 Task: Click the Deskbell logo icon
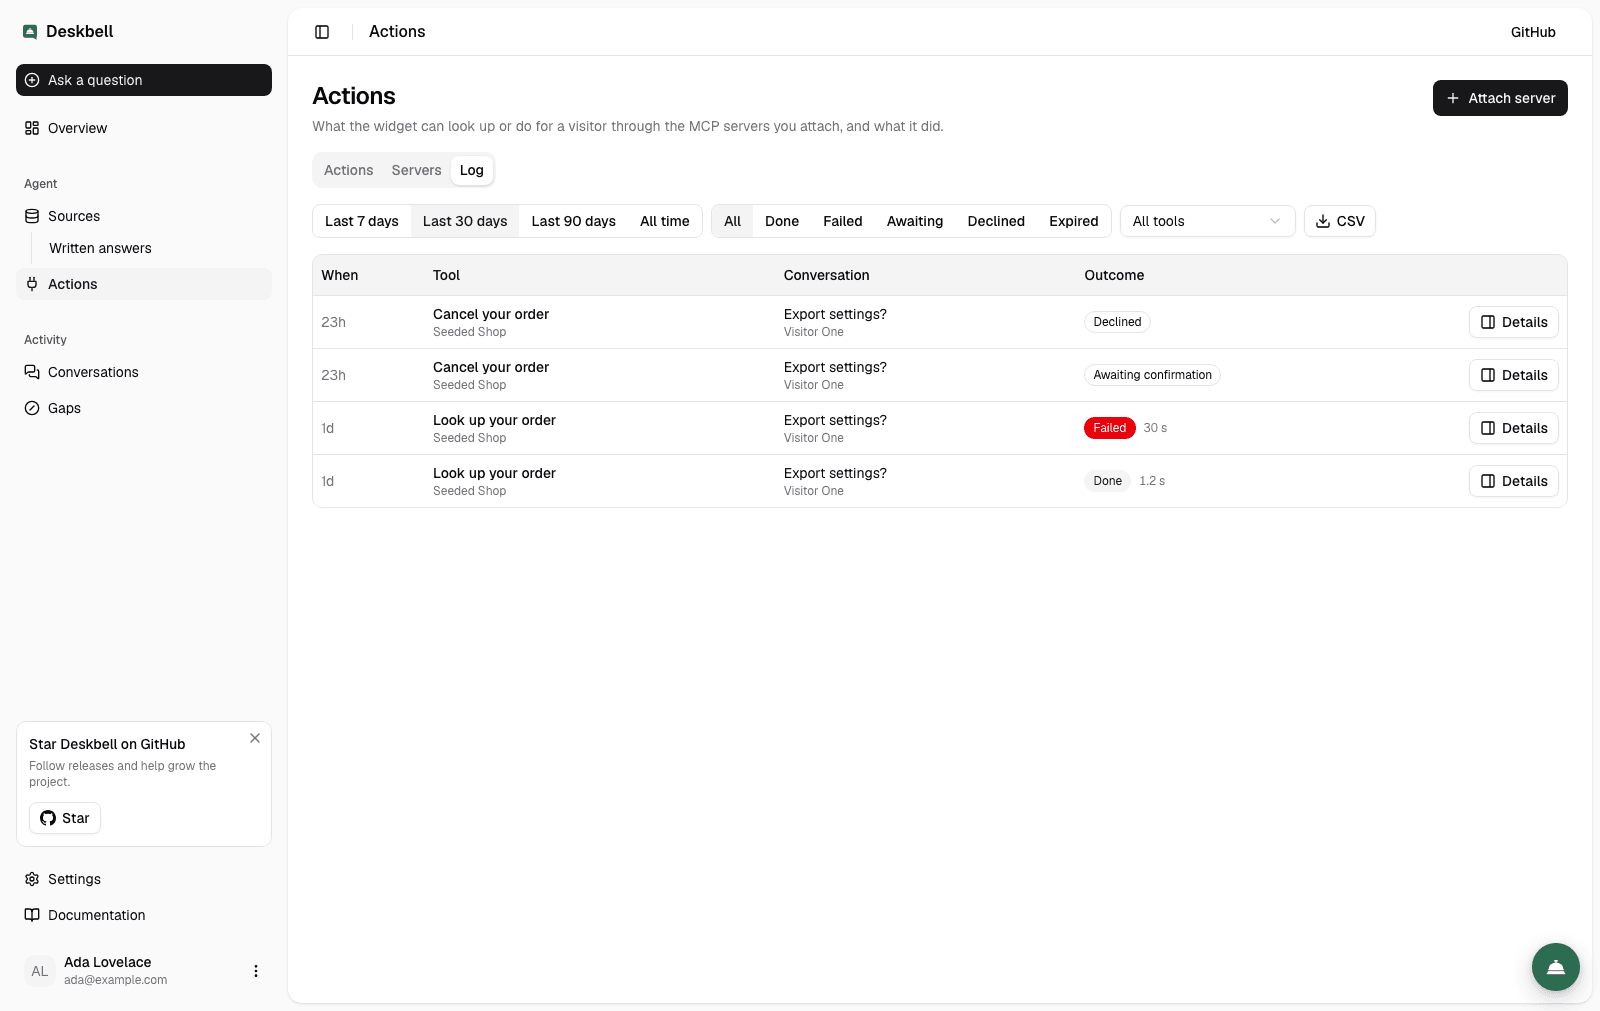pyautogui.click(x=30, y=32)
